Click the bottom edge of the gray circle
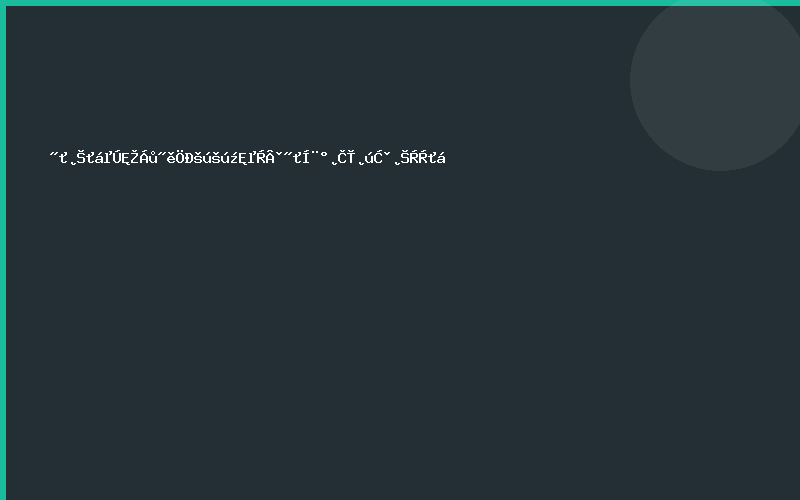The width and height of the screenshot is (800, 500). 720,168
